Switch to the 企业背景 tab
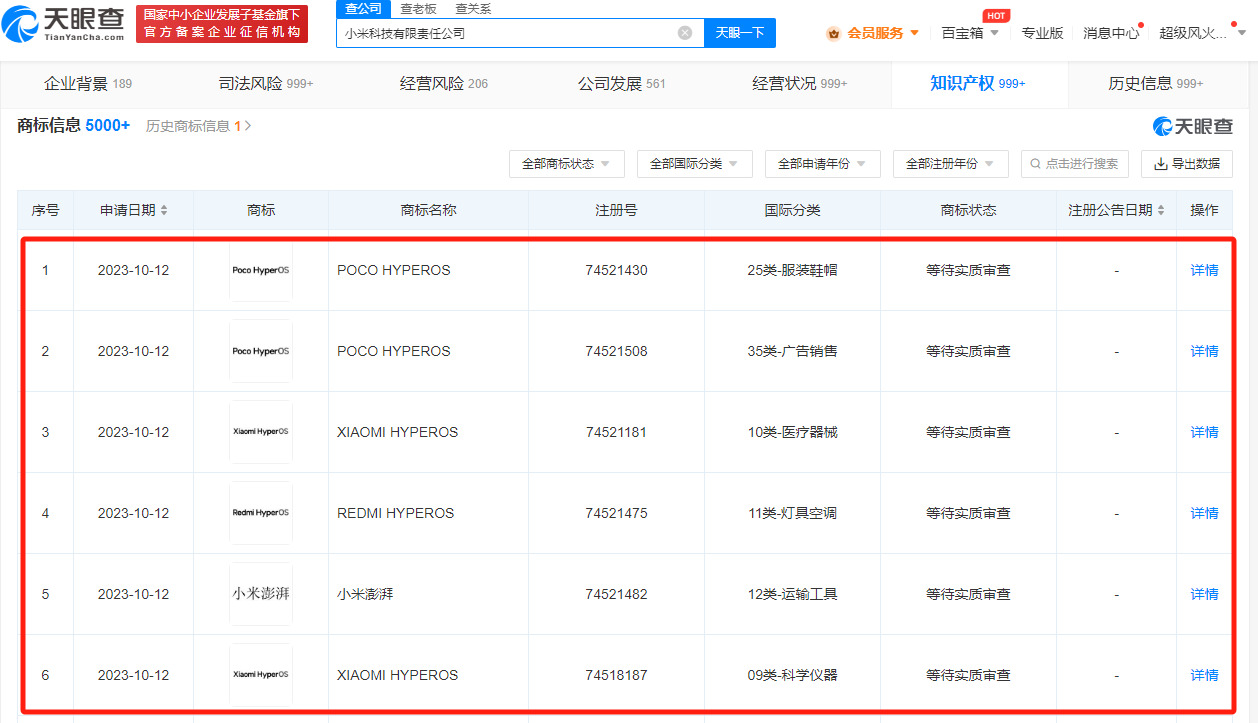This screenshot has height=723, width=1258. (x=88, y=84)
